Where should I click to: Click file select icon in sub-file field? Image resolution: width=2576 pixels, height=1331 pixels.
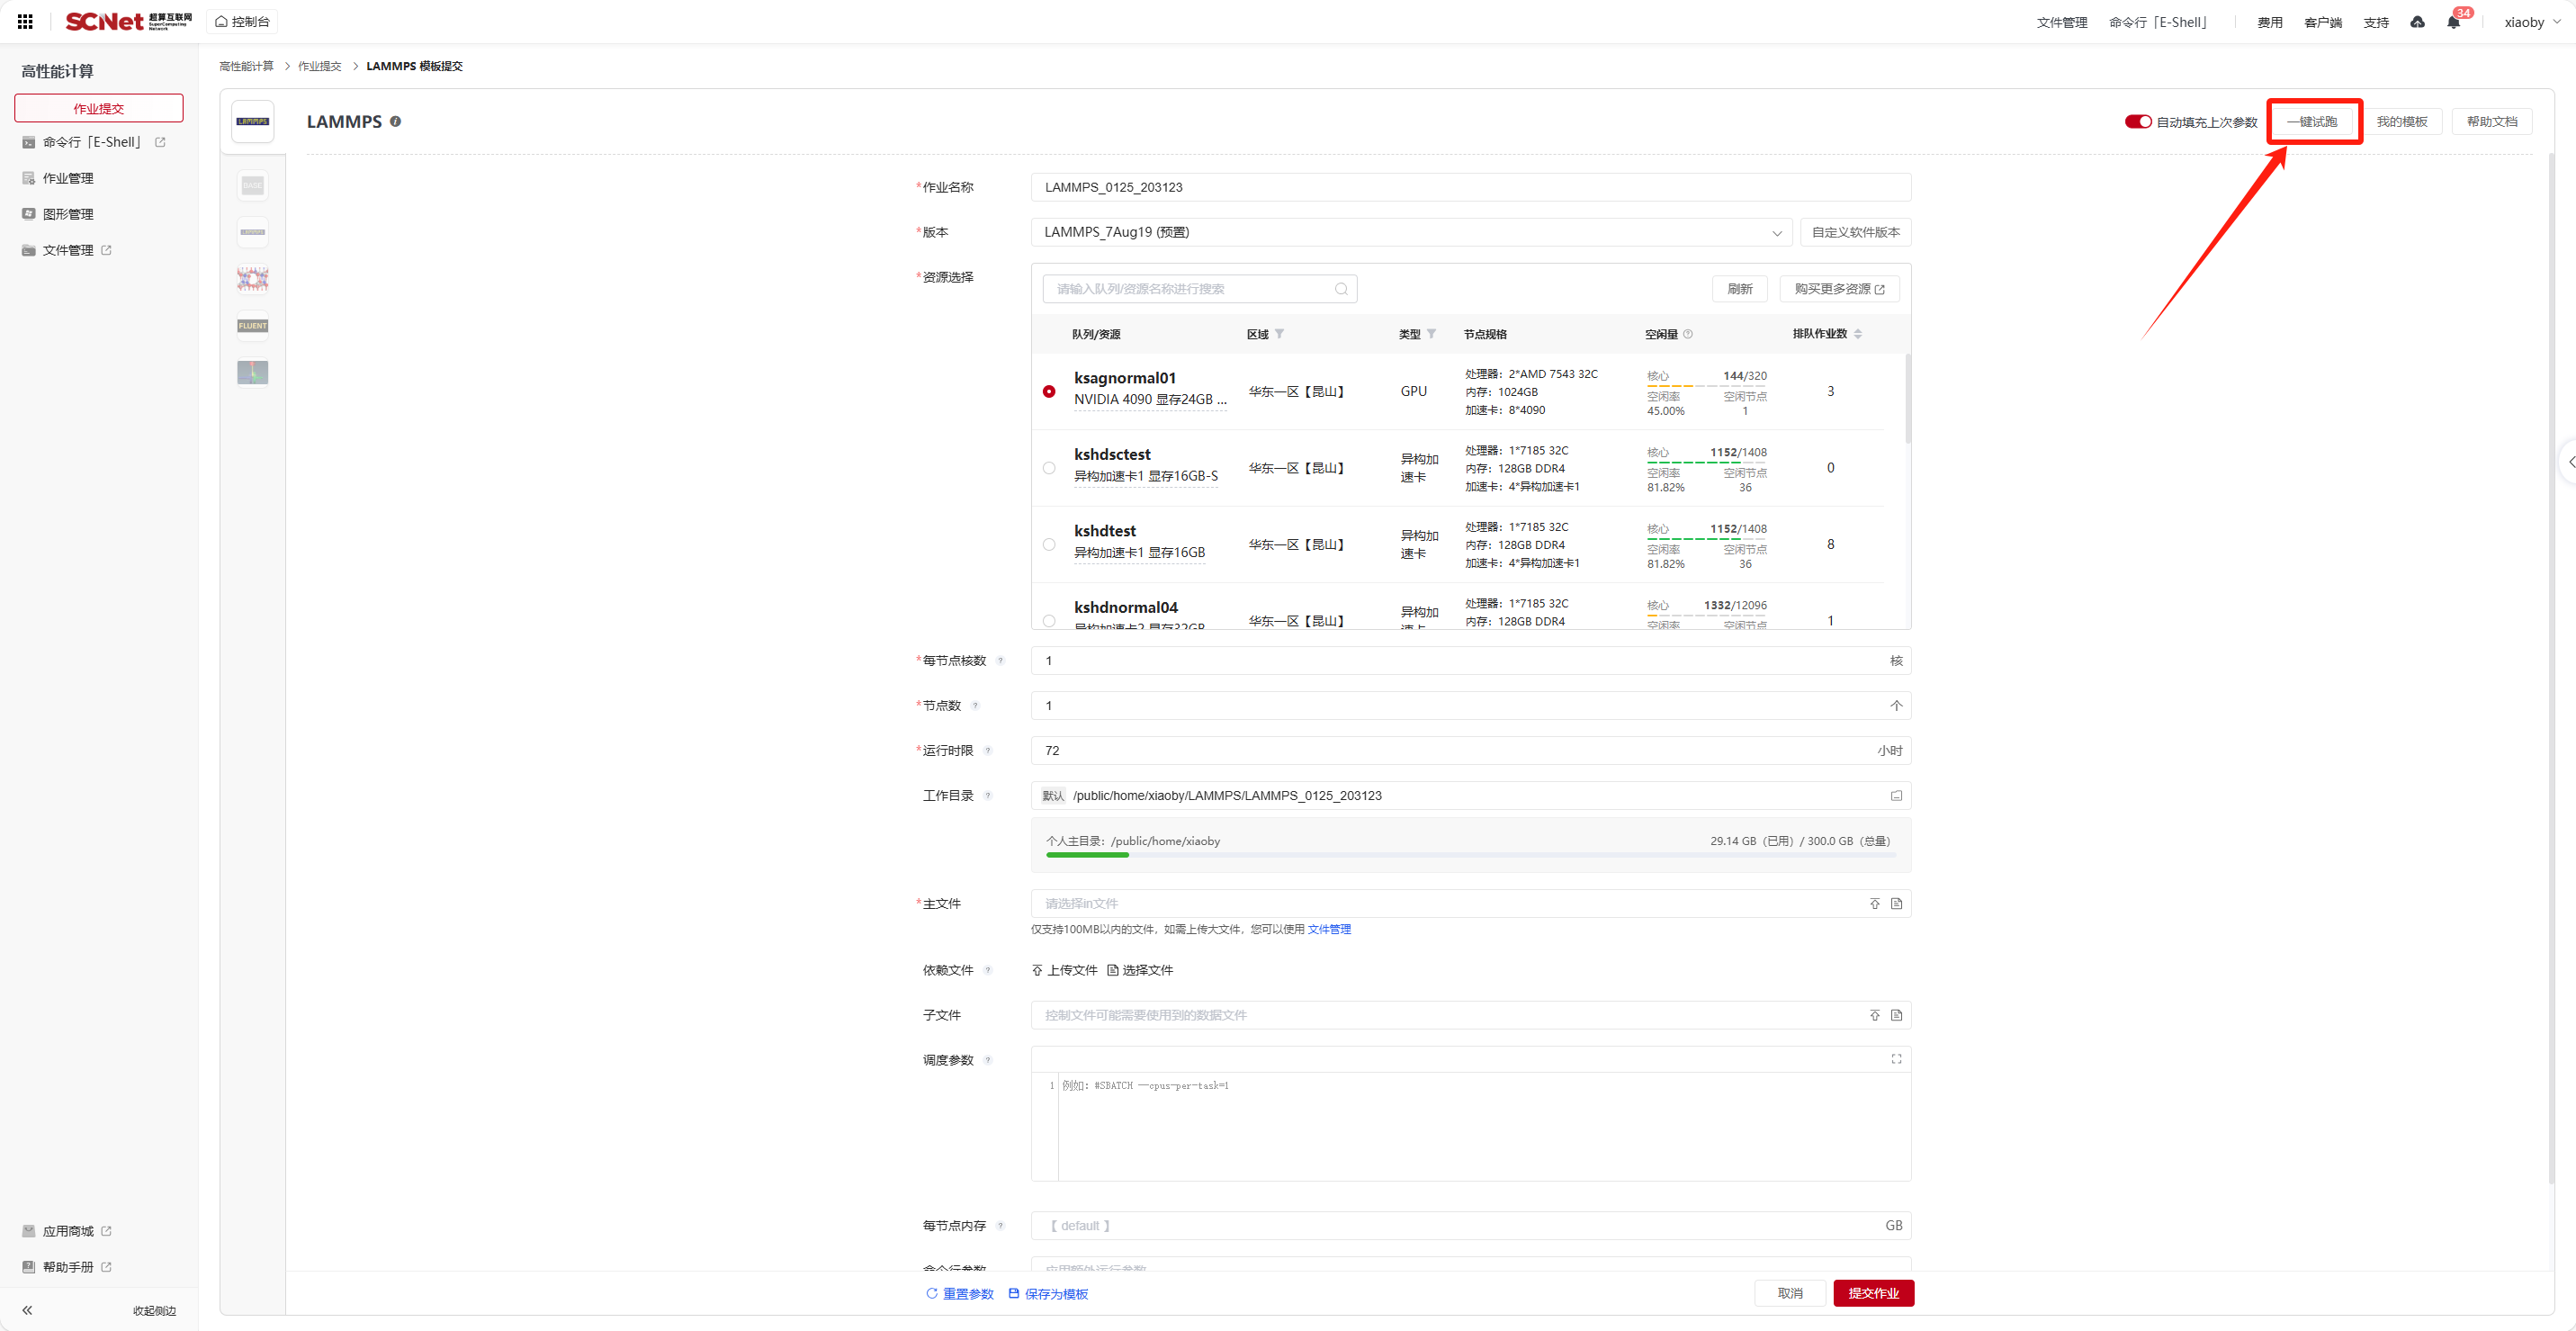pos(1896,1015)
